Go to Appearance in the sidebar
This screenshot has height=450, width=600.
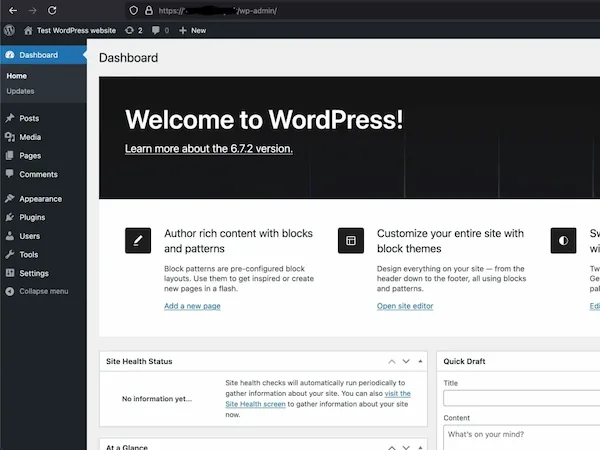click(x=40, y=199)
